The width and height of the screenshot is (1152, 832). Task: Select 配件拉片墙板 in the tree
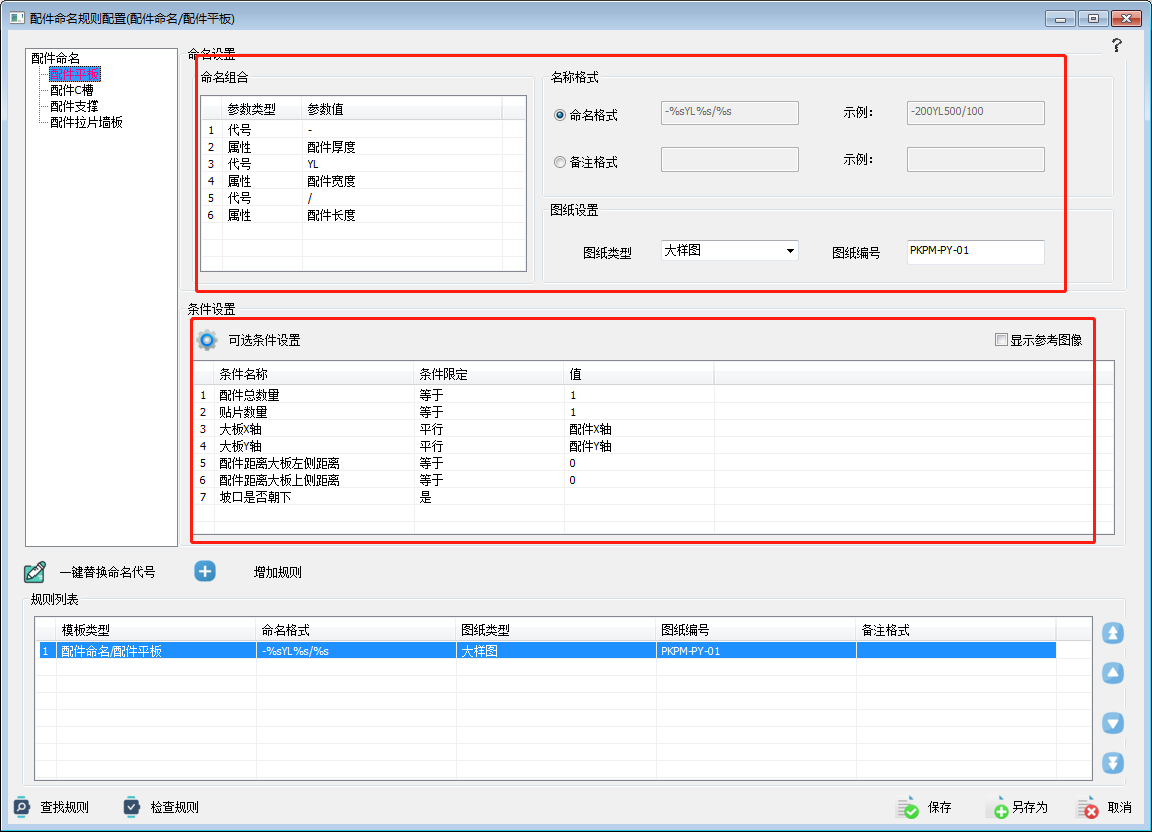pyautogui.click(x=86, y=122)
